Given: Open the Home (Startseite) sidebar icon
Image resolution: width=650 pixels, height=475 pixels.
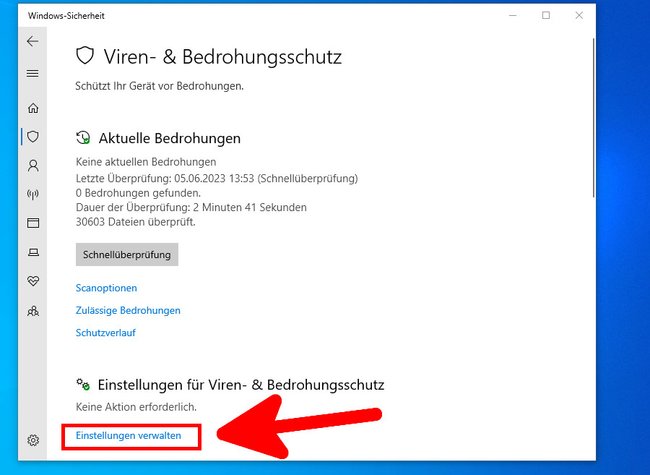Looking at the screenshot, I should [33, 108].
